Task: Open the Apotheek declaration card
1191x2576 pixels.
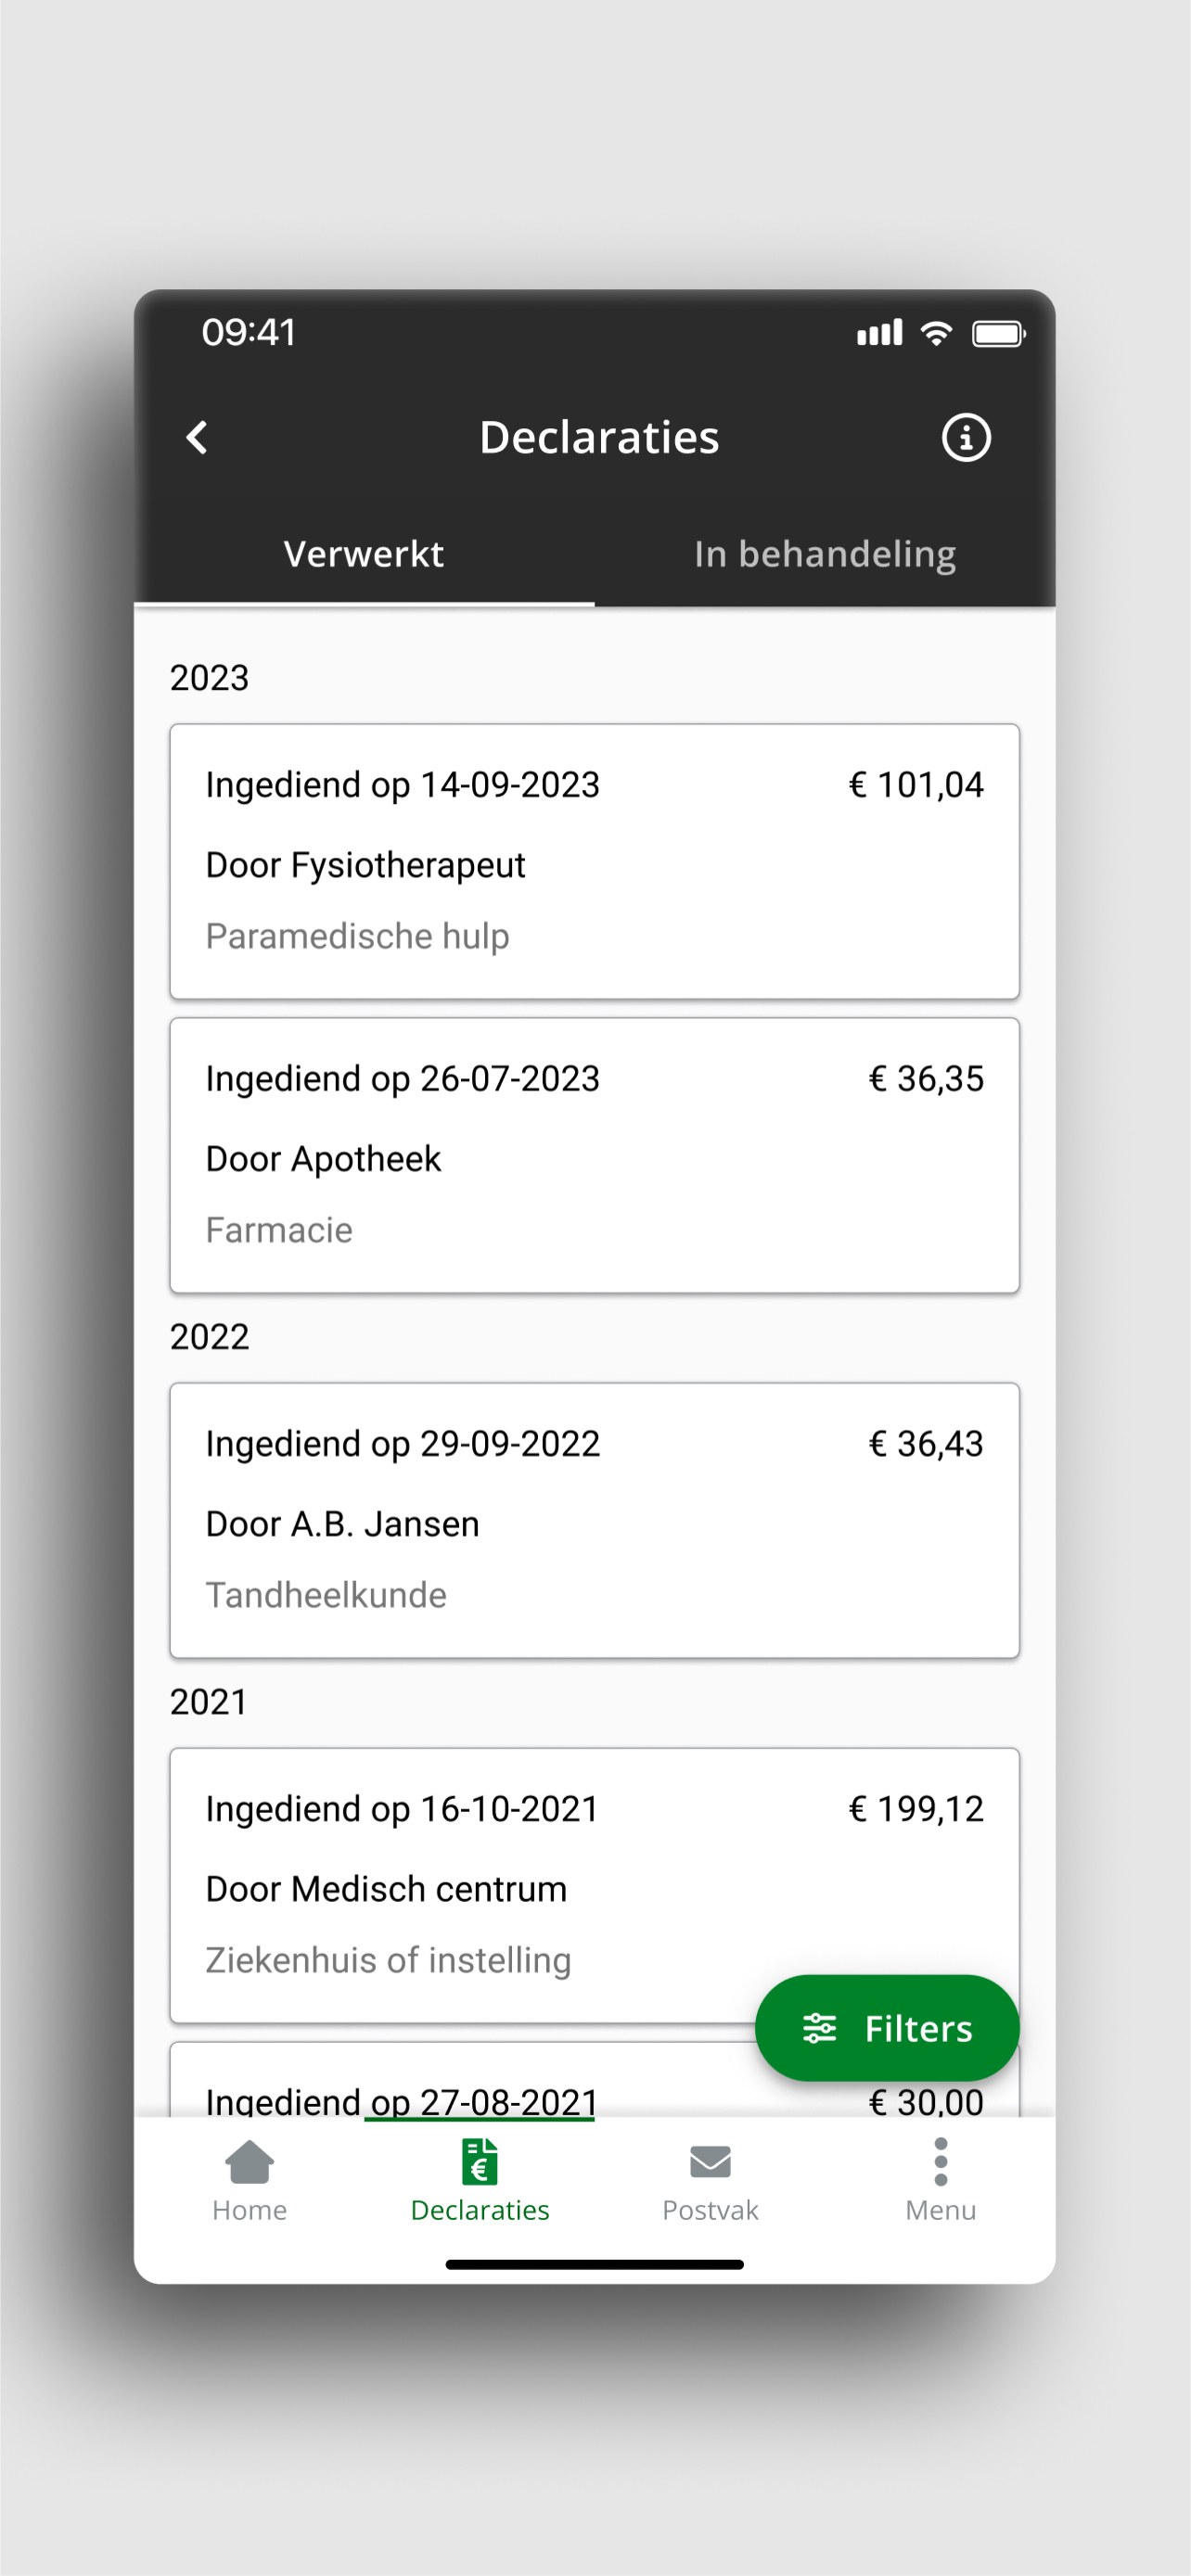Action: [595, 1155]
